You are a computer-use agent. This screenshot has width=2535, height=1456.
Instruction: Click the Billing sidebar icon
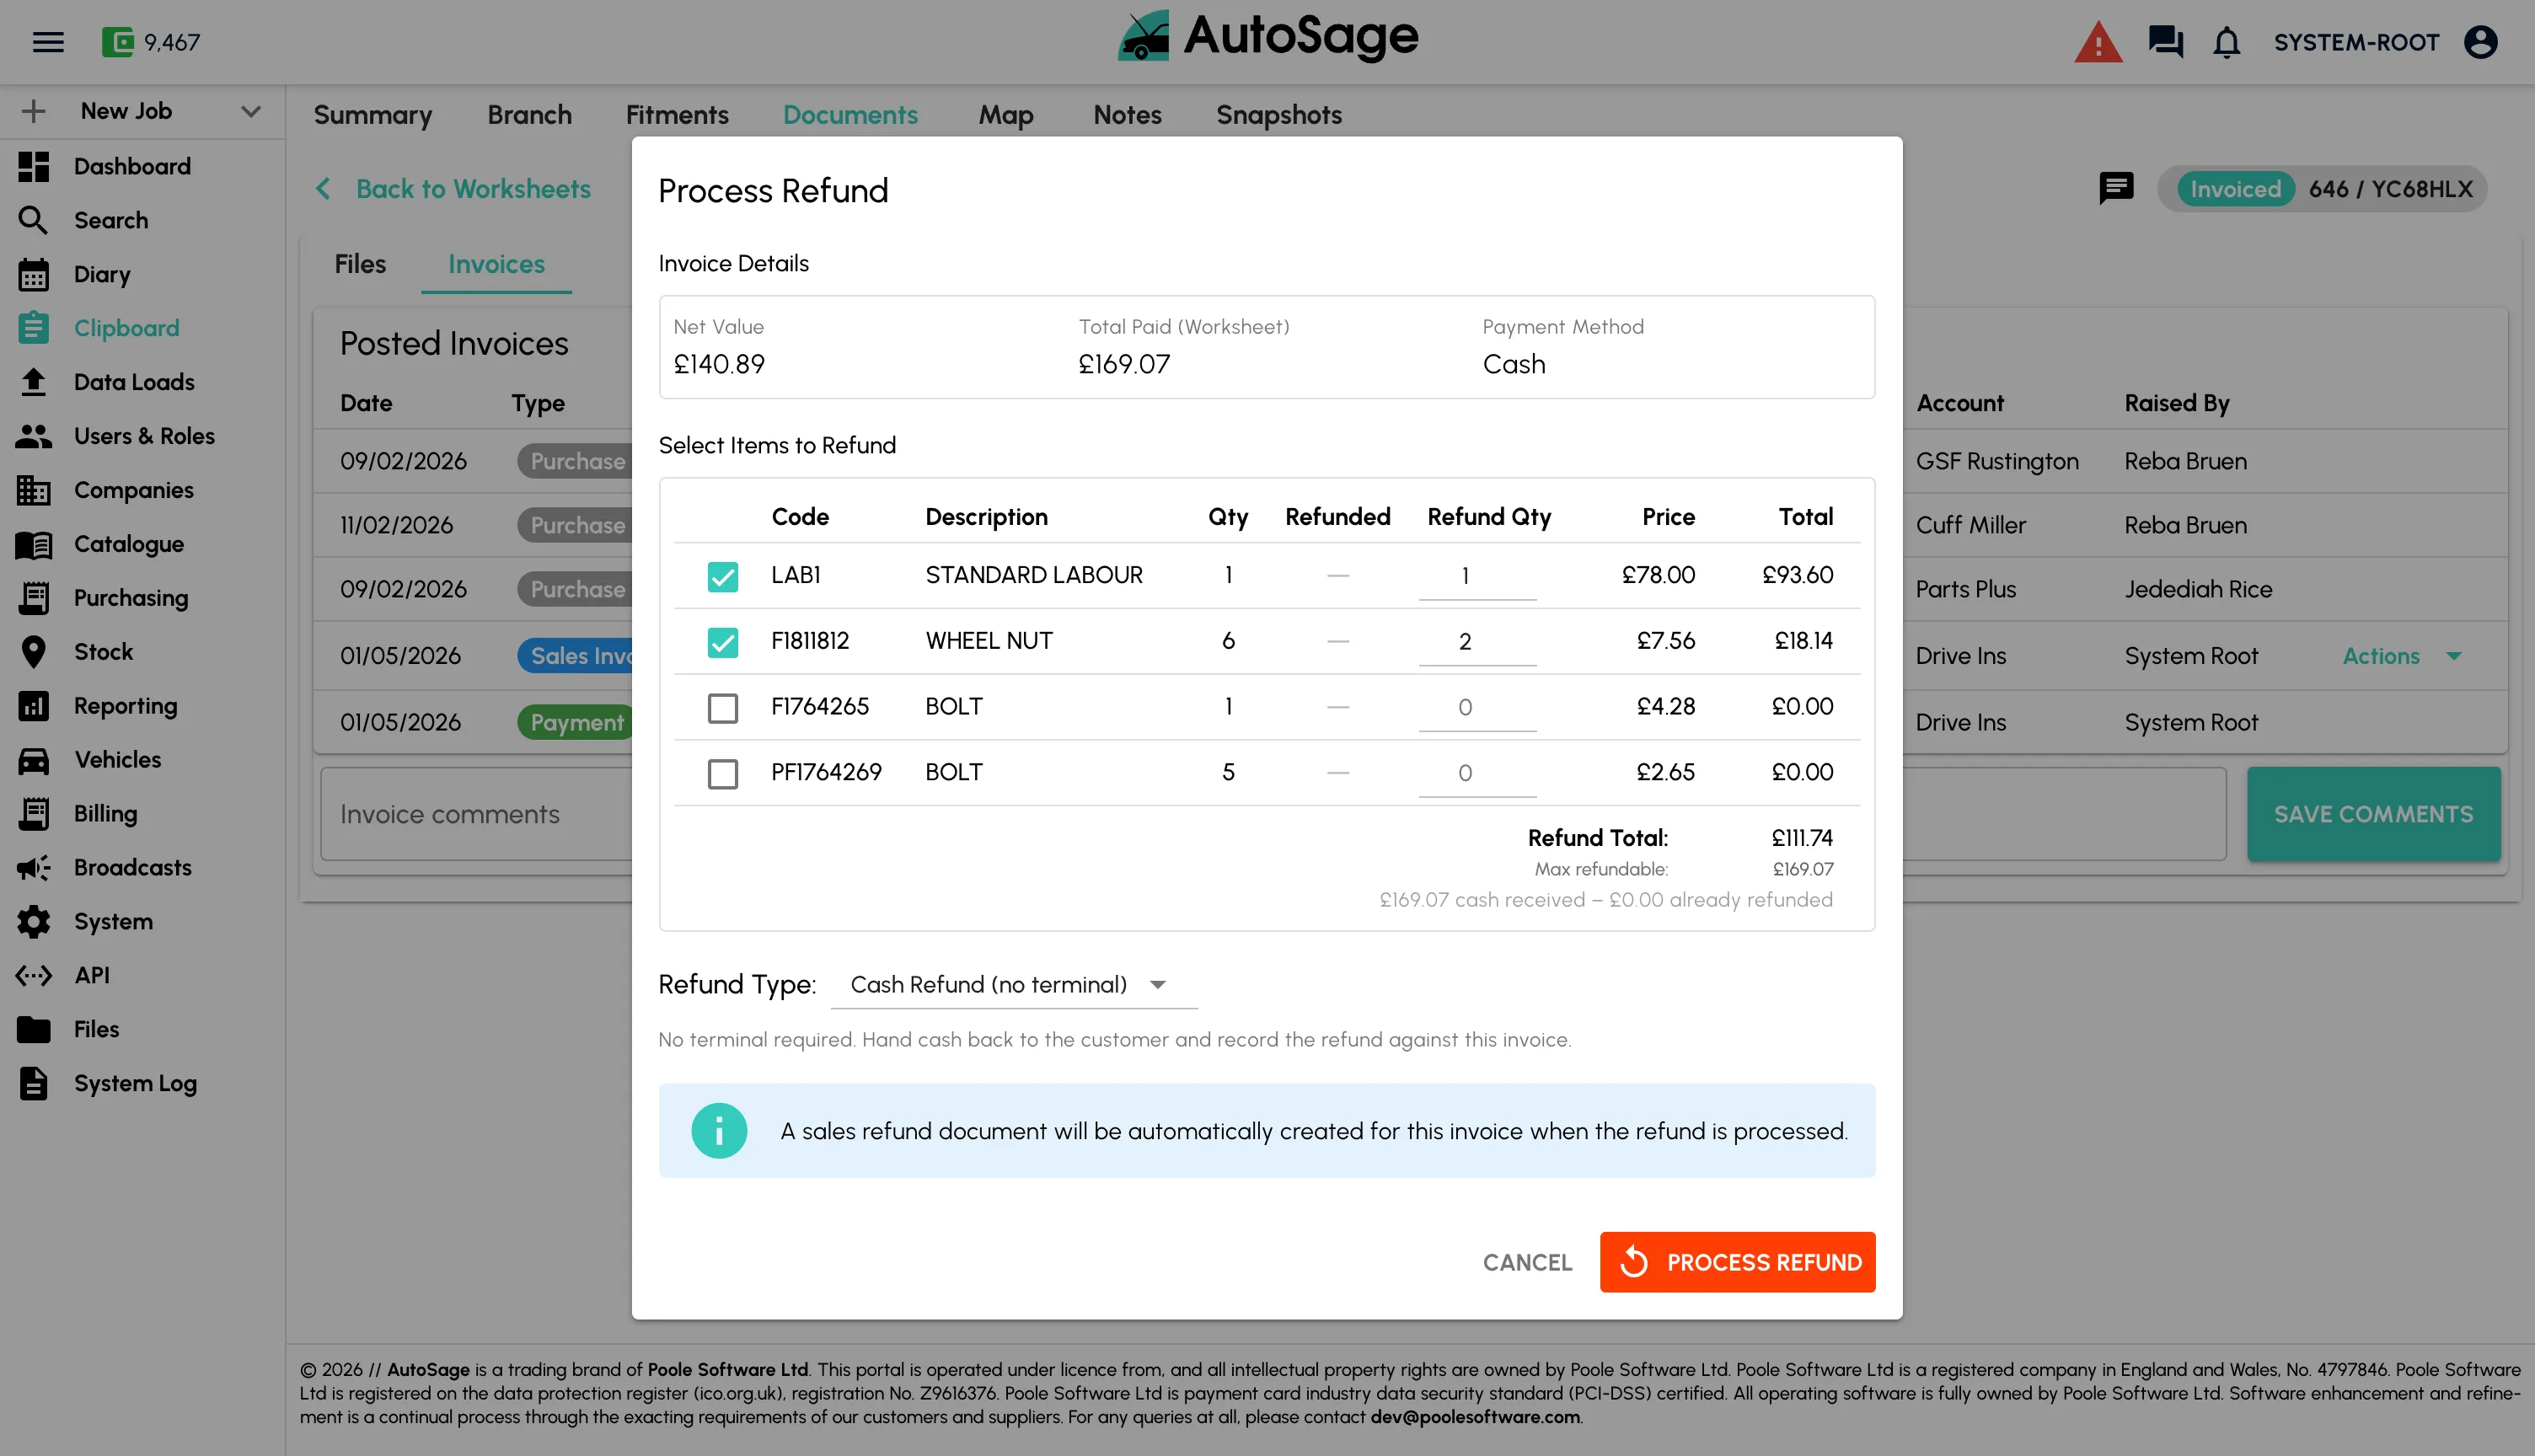tap(34, 814)
